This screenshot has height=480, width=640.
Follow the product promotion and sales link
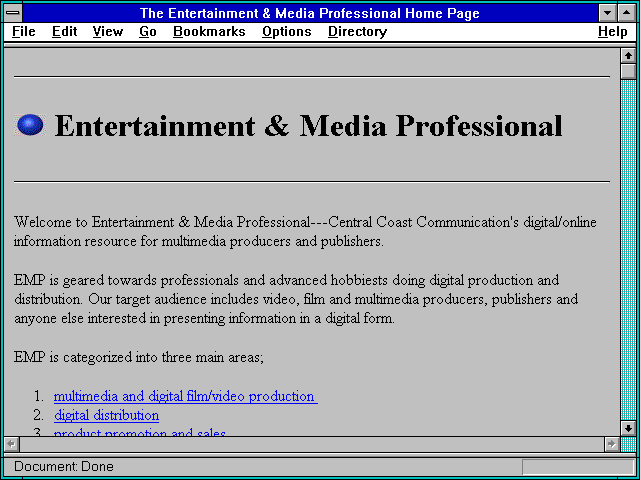140,432
